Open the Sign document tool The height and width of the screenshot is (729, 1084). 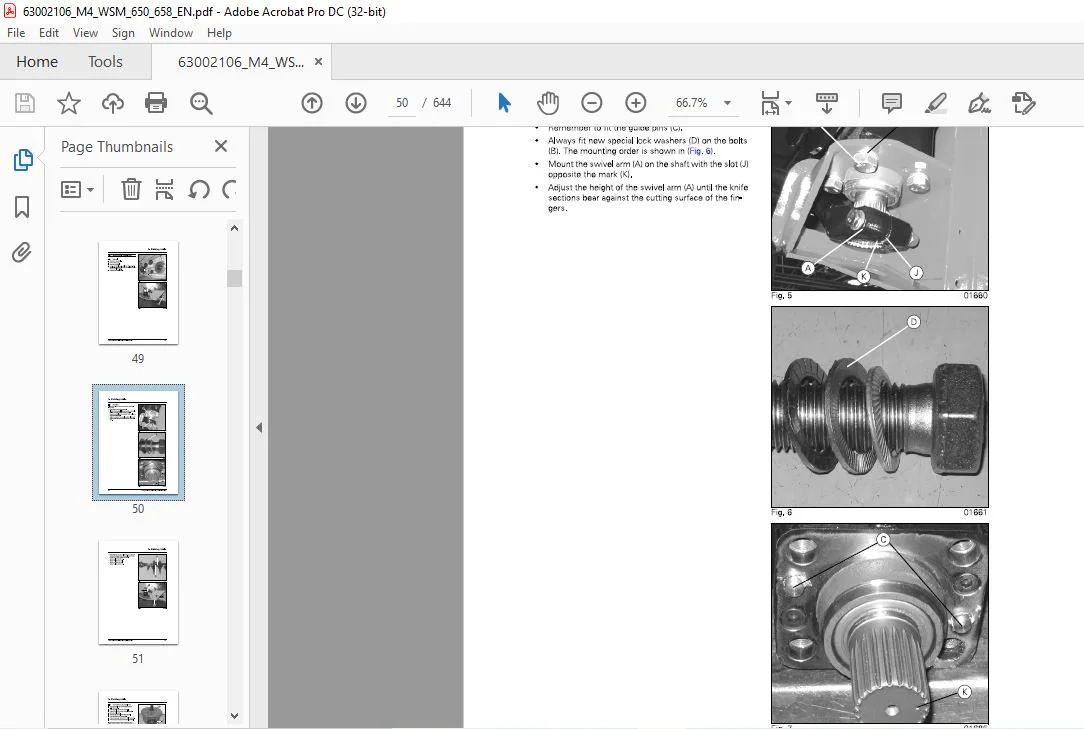tap(979, 103)
